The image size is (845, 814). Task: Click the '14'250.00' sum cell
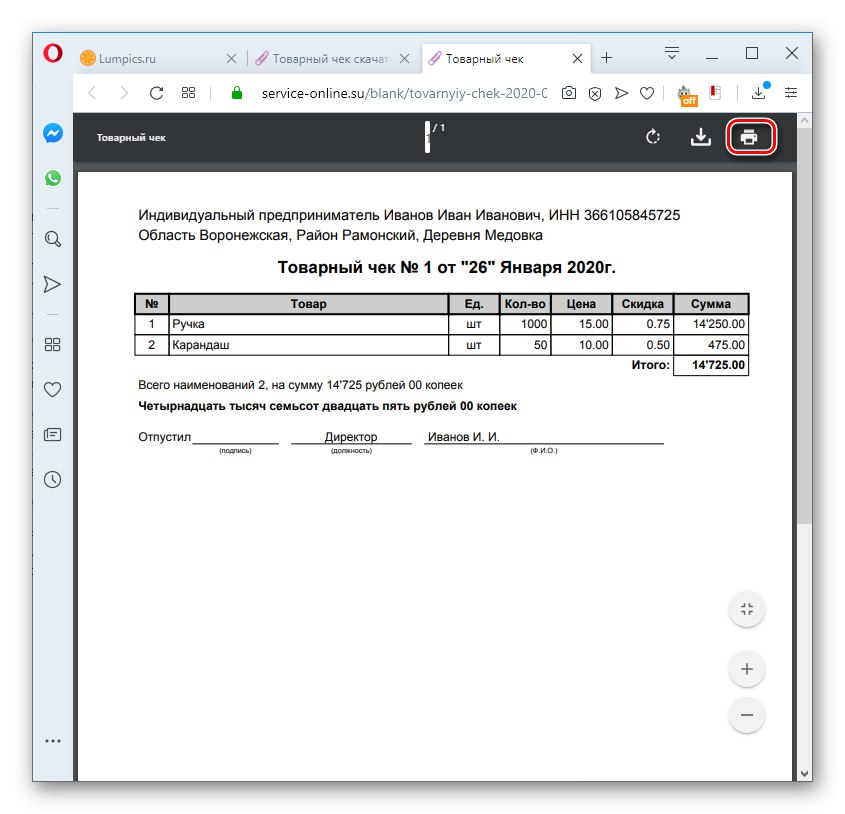[711, 324]
